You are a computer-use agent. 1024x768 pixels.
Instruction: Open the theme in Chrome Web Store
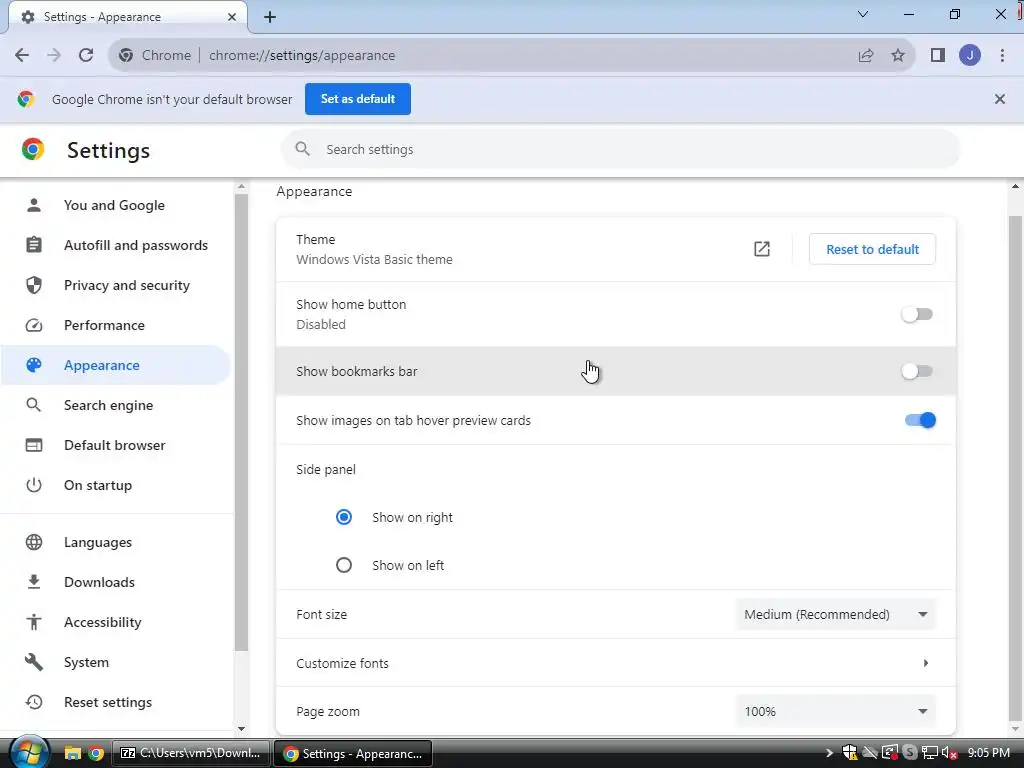tap(761, 249)
